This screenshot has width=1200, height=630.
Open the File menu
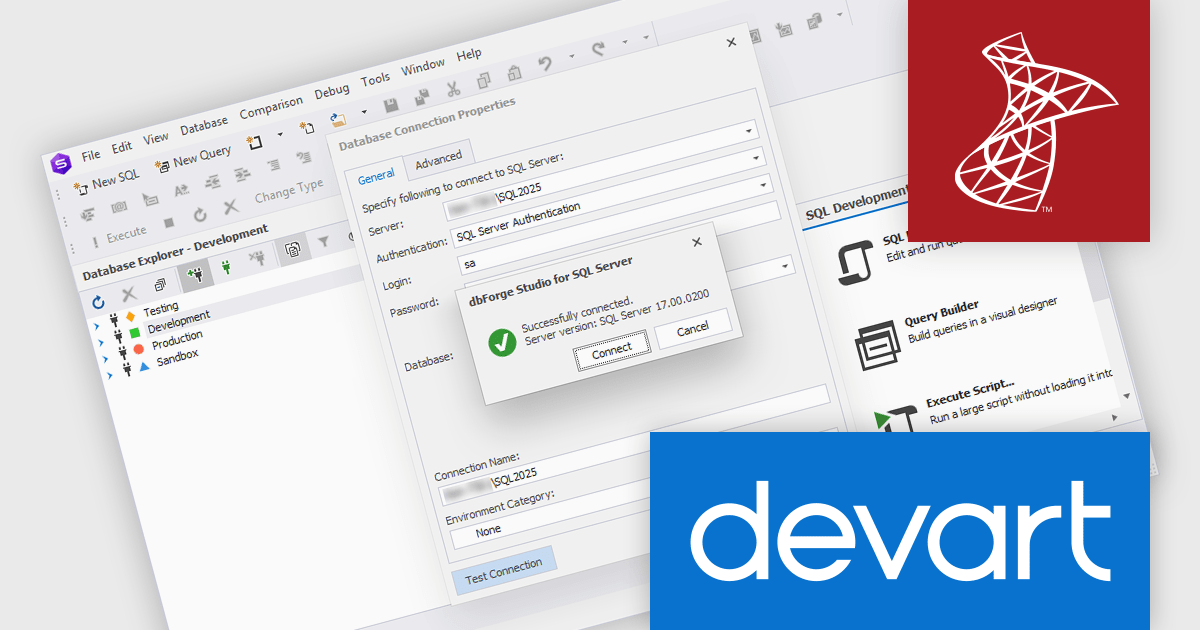point(91,154)
